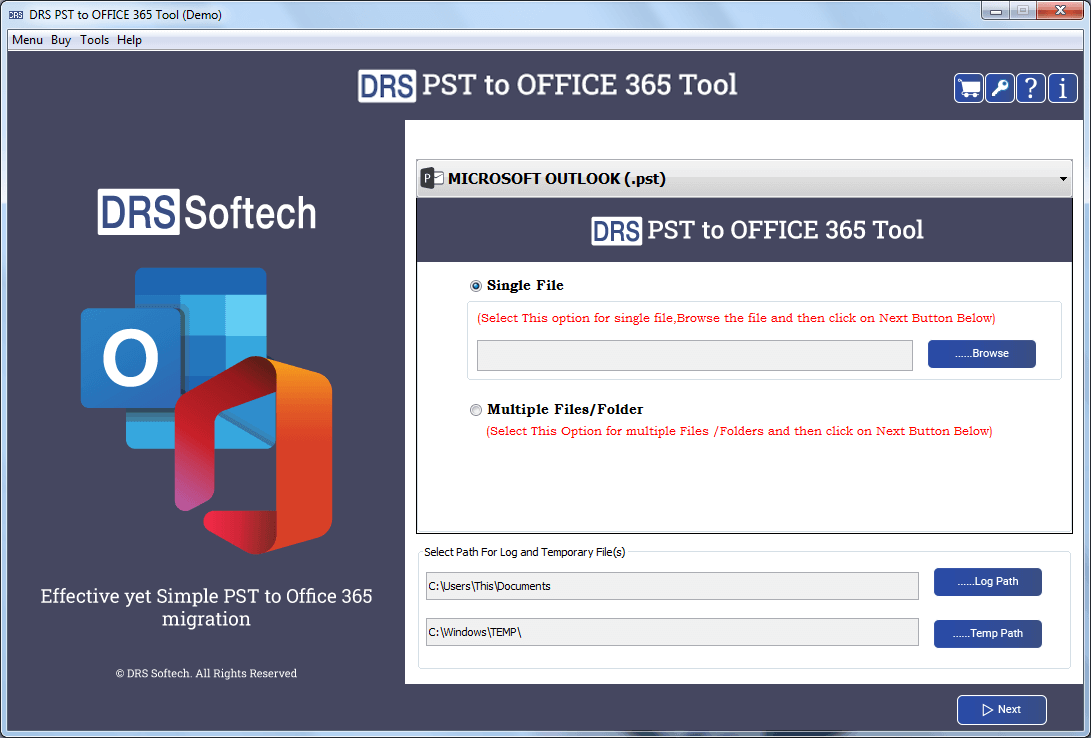This screenshot has height=738, width=1091.
Task: Click the key activation icon
Action: pyautogui.click(x=998, y=88)
